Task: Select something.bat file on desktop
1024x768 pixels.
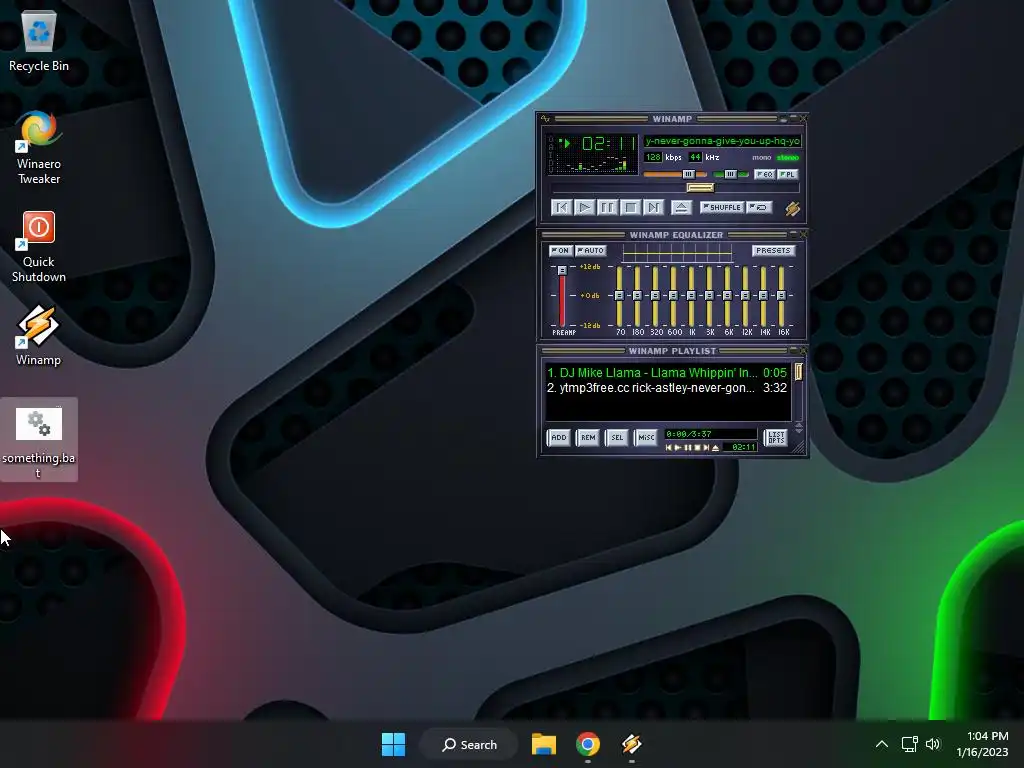Action: (x=39, y=440)
